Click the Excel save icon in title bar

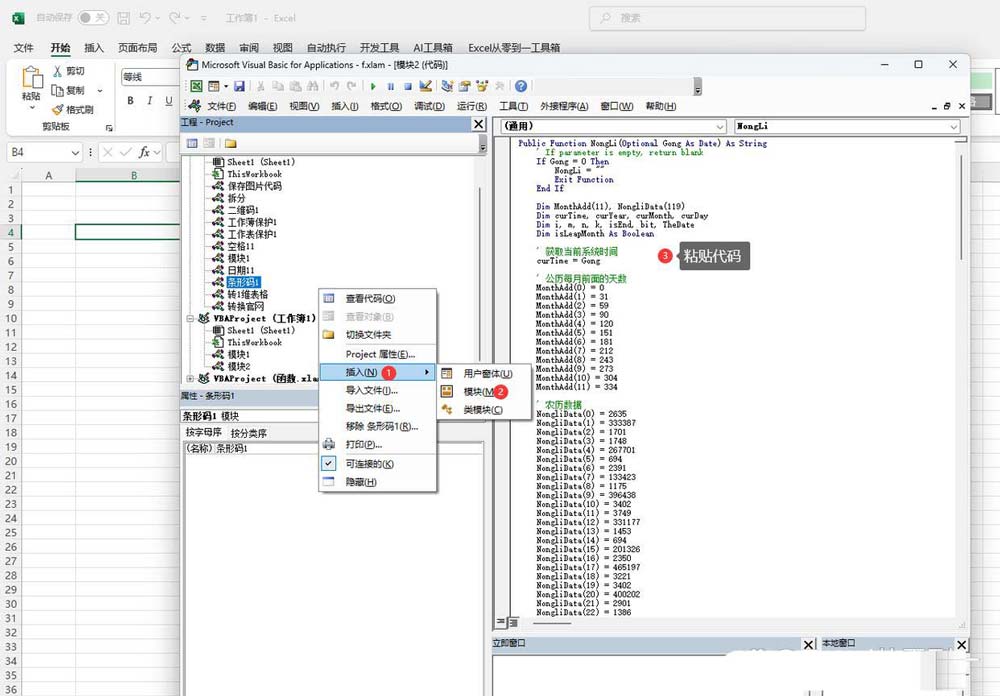pyautogui.click(x=124, y=18)
